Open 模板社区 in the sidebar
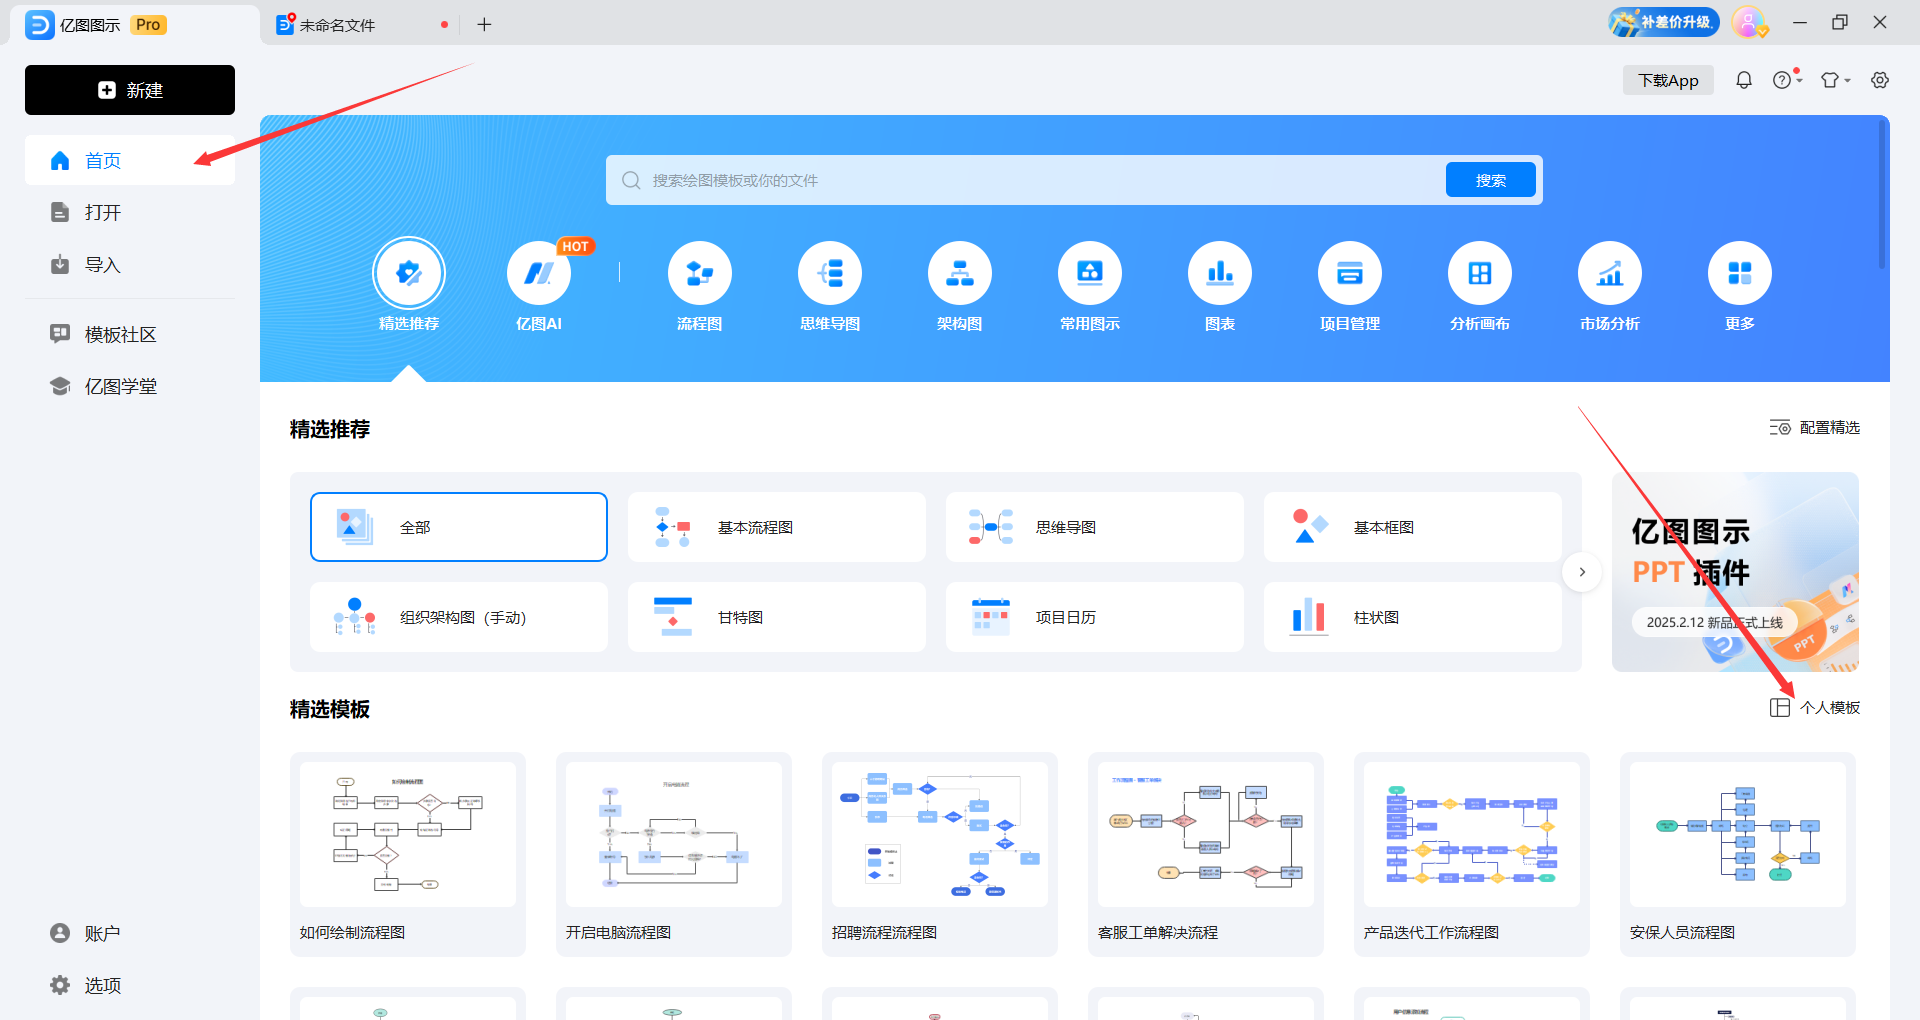Viewport: 1920px width, 1020px height. (130, 334)
